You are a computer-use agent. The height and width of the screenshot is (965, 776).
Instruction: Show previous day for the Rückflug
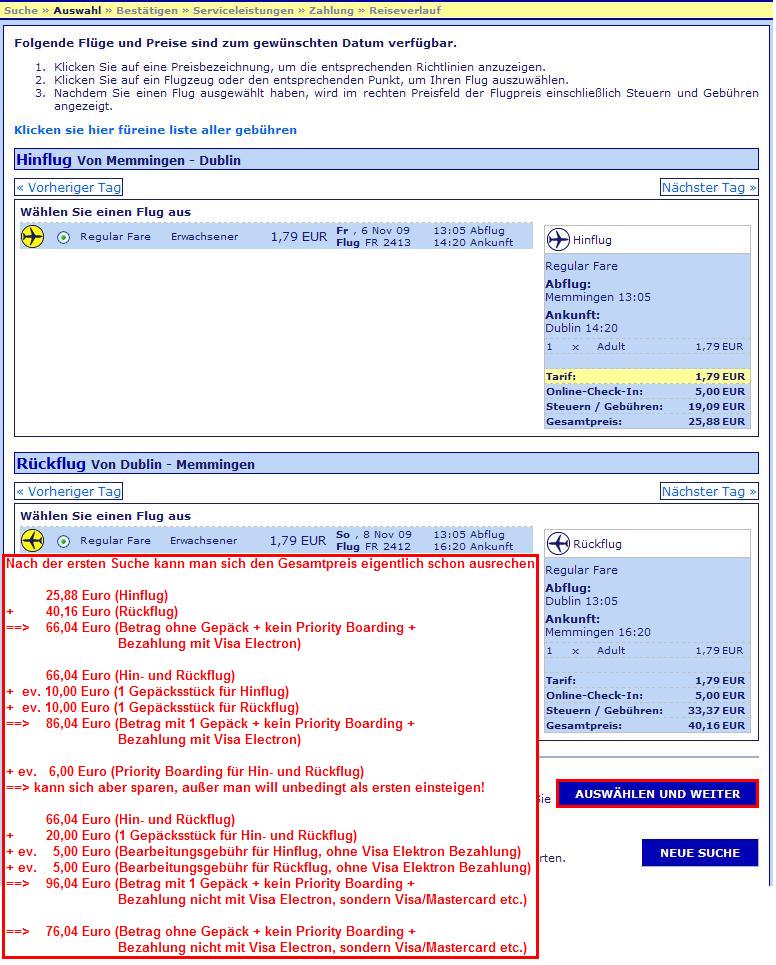click(x=69, y=491)
